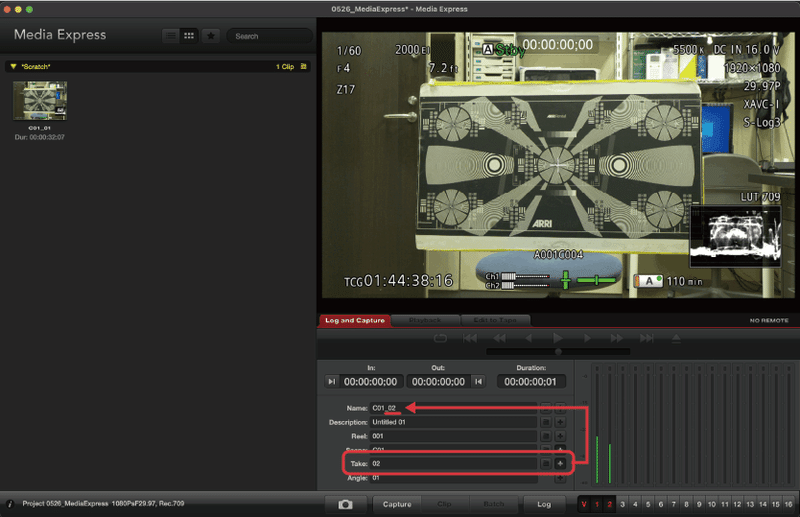800x517 pixels.
Task: Click the Search field in media list
Action: pos(269,36)
